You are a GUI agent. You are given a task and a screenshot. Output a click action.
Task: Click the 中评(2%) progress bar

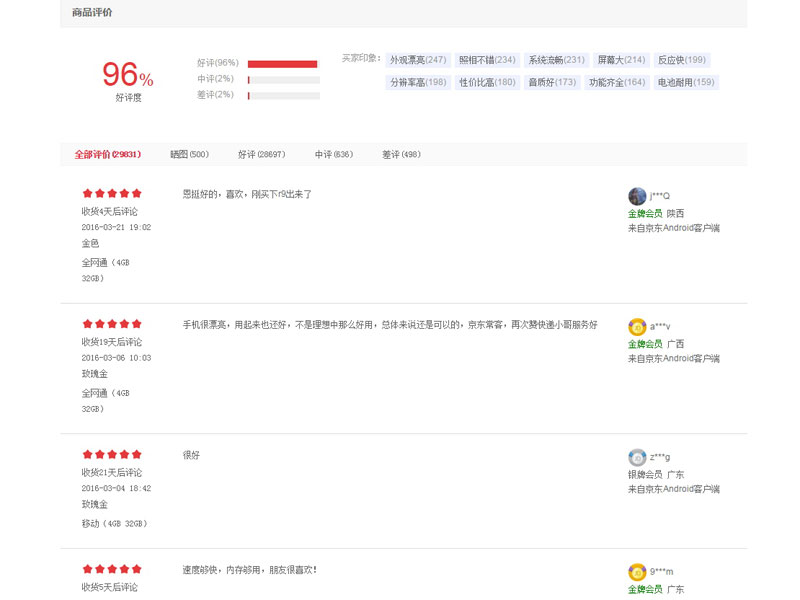[284, 80]
